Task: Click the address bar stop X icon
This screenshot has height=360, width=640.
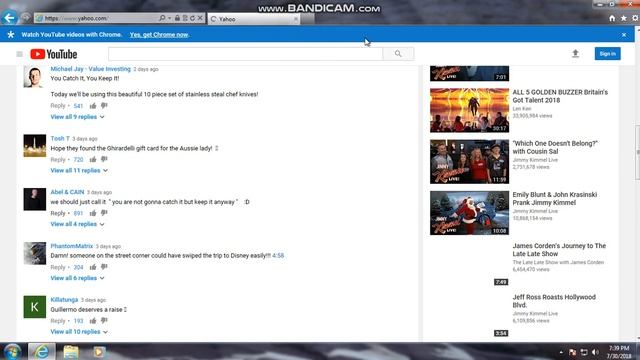Action: pyautogui.click(x=200, y=18)
